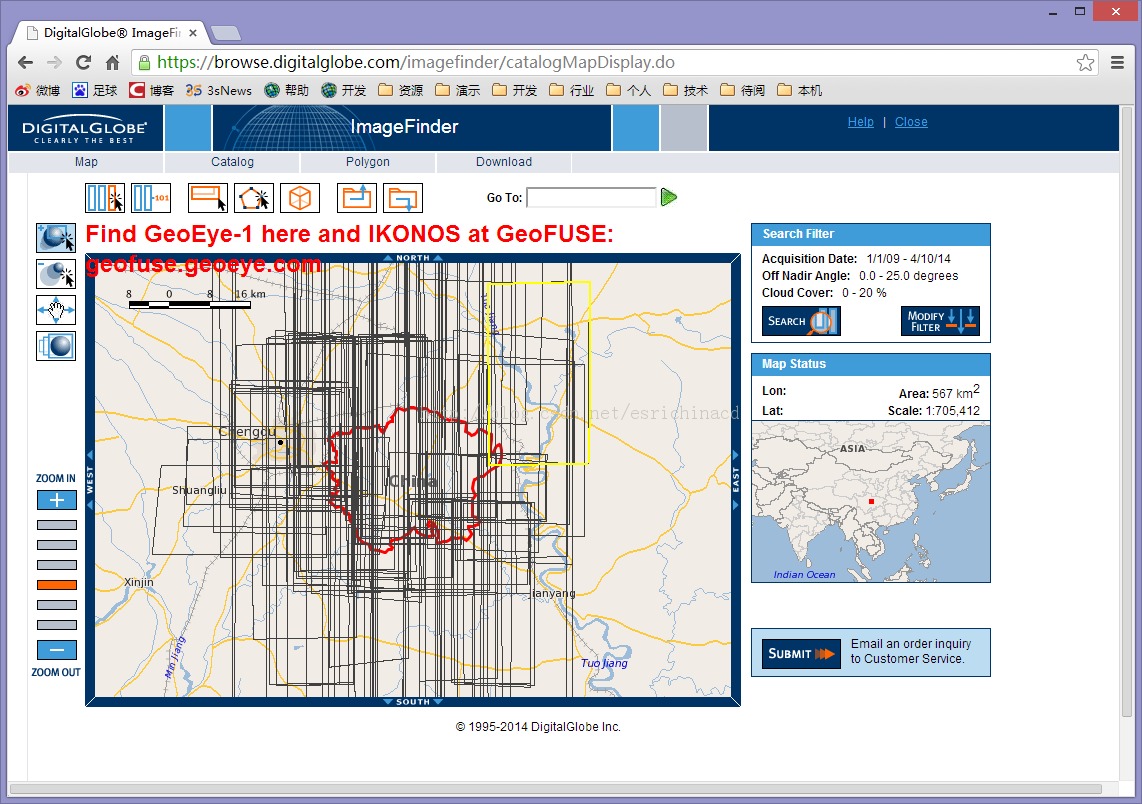Click the folder download arrow icon

pyautogui.click(x=403, y=197)
